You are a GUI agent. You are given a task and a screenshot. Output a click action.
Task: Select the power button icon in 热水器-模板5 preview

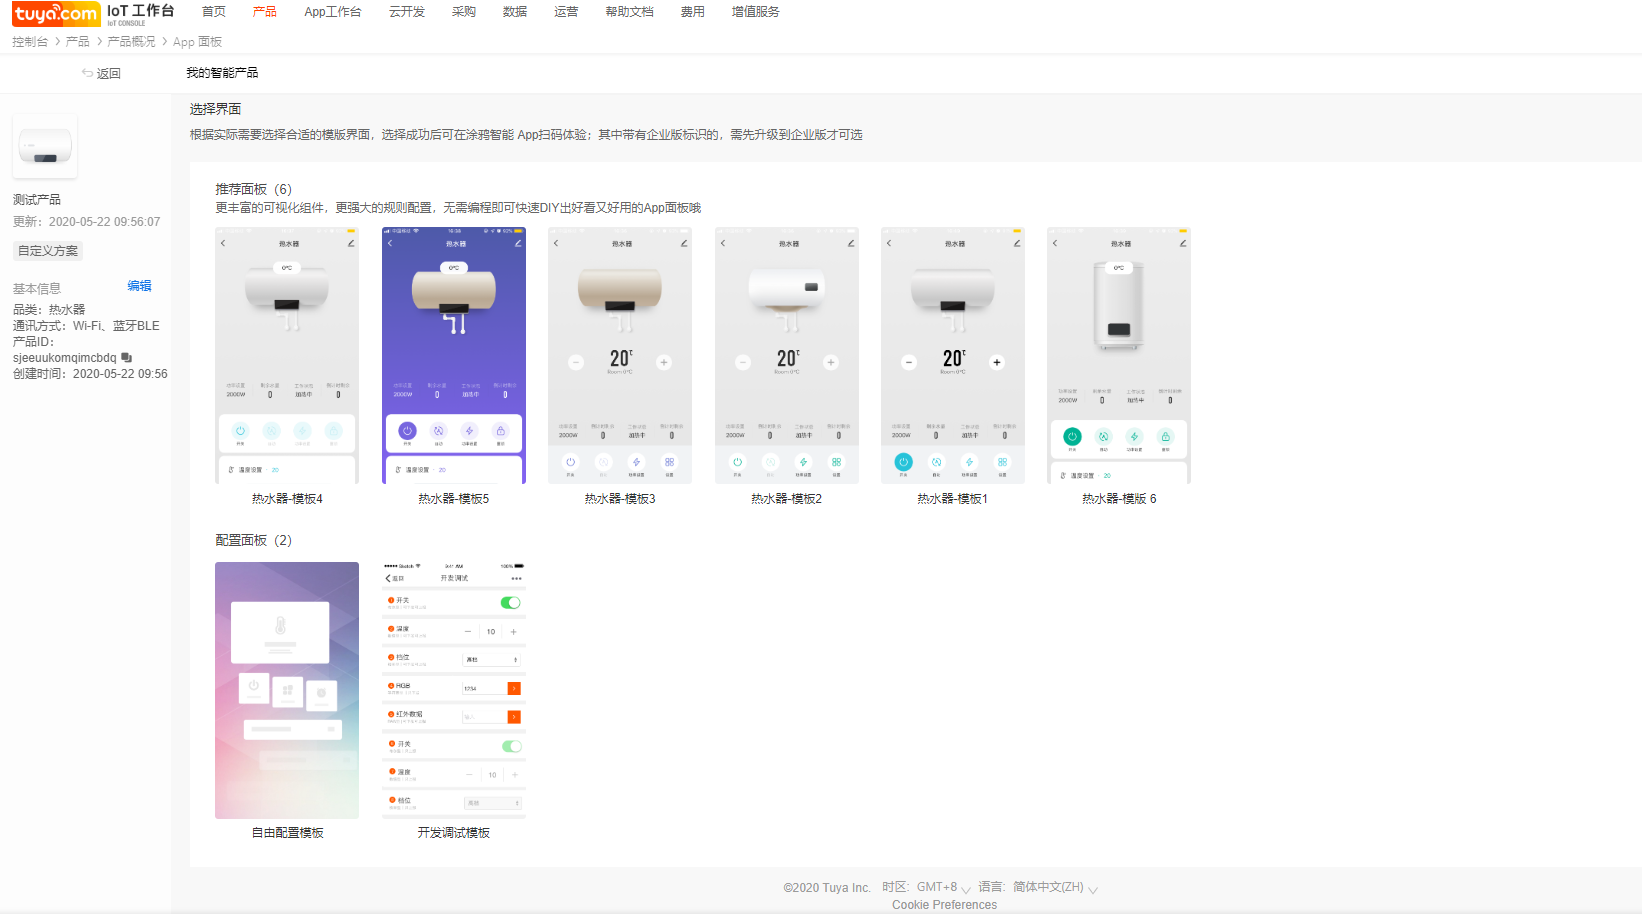tap(406, 431)
